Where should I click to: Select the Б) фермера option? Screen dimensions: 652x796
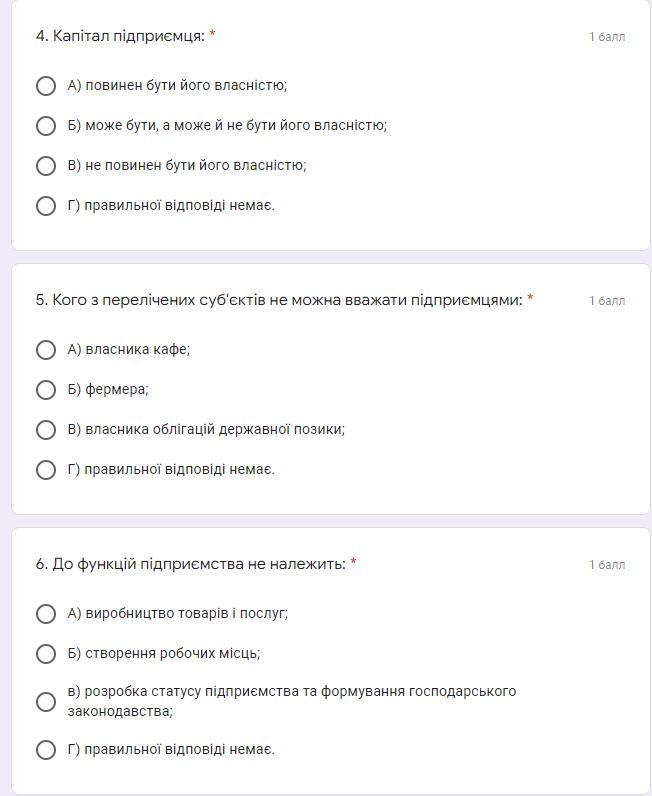point(46,390)
